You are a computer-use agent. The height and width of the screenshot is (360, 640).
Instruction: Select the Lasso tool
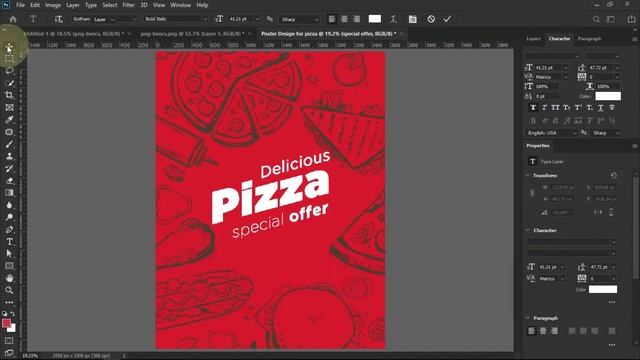pos(9,71)
